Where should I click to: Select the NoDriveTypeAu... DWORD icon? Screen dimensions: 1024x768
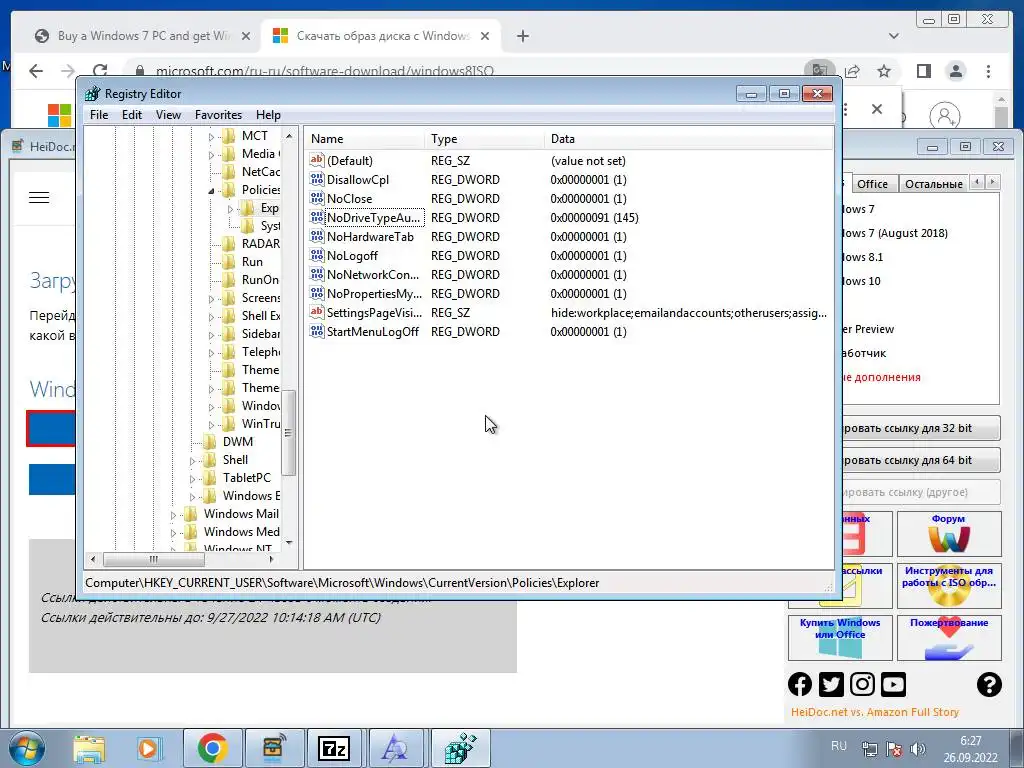[317, 217]
